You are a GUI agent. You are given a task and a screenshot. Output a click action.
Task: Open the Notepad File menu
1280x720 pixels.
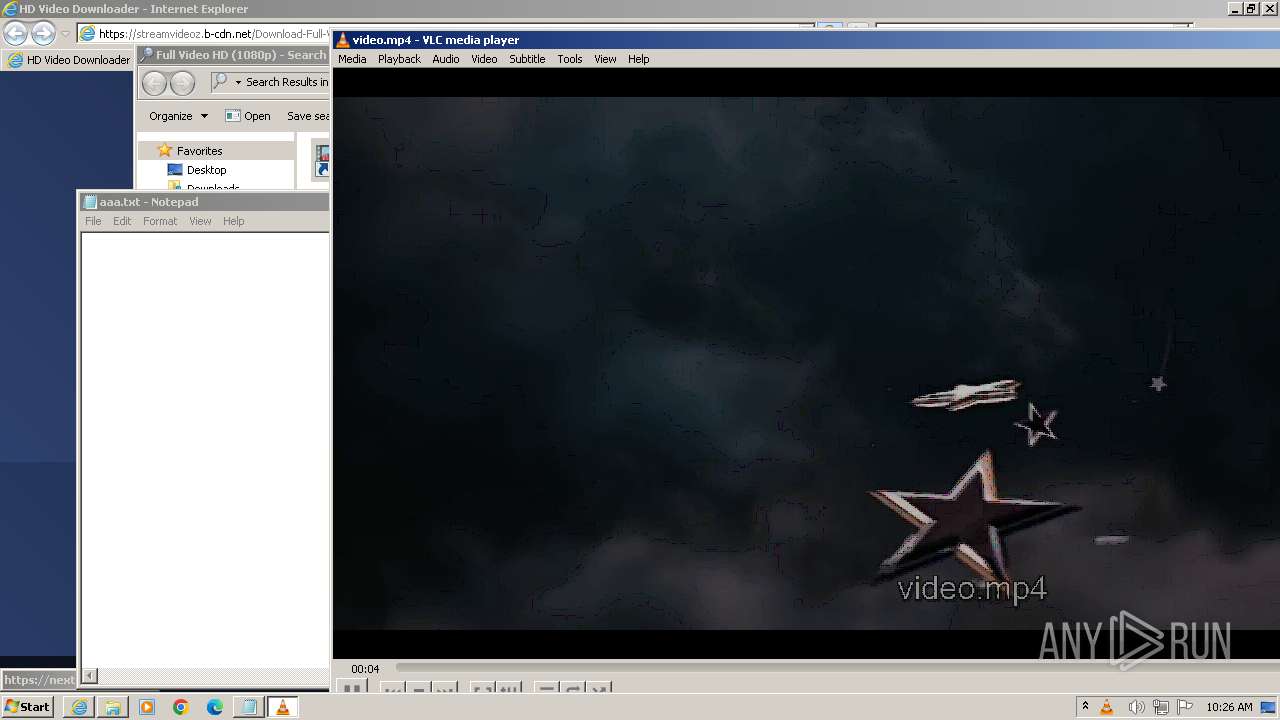tap(93, 221)
